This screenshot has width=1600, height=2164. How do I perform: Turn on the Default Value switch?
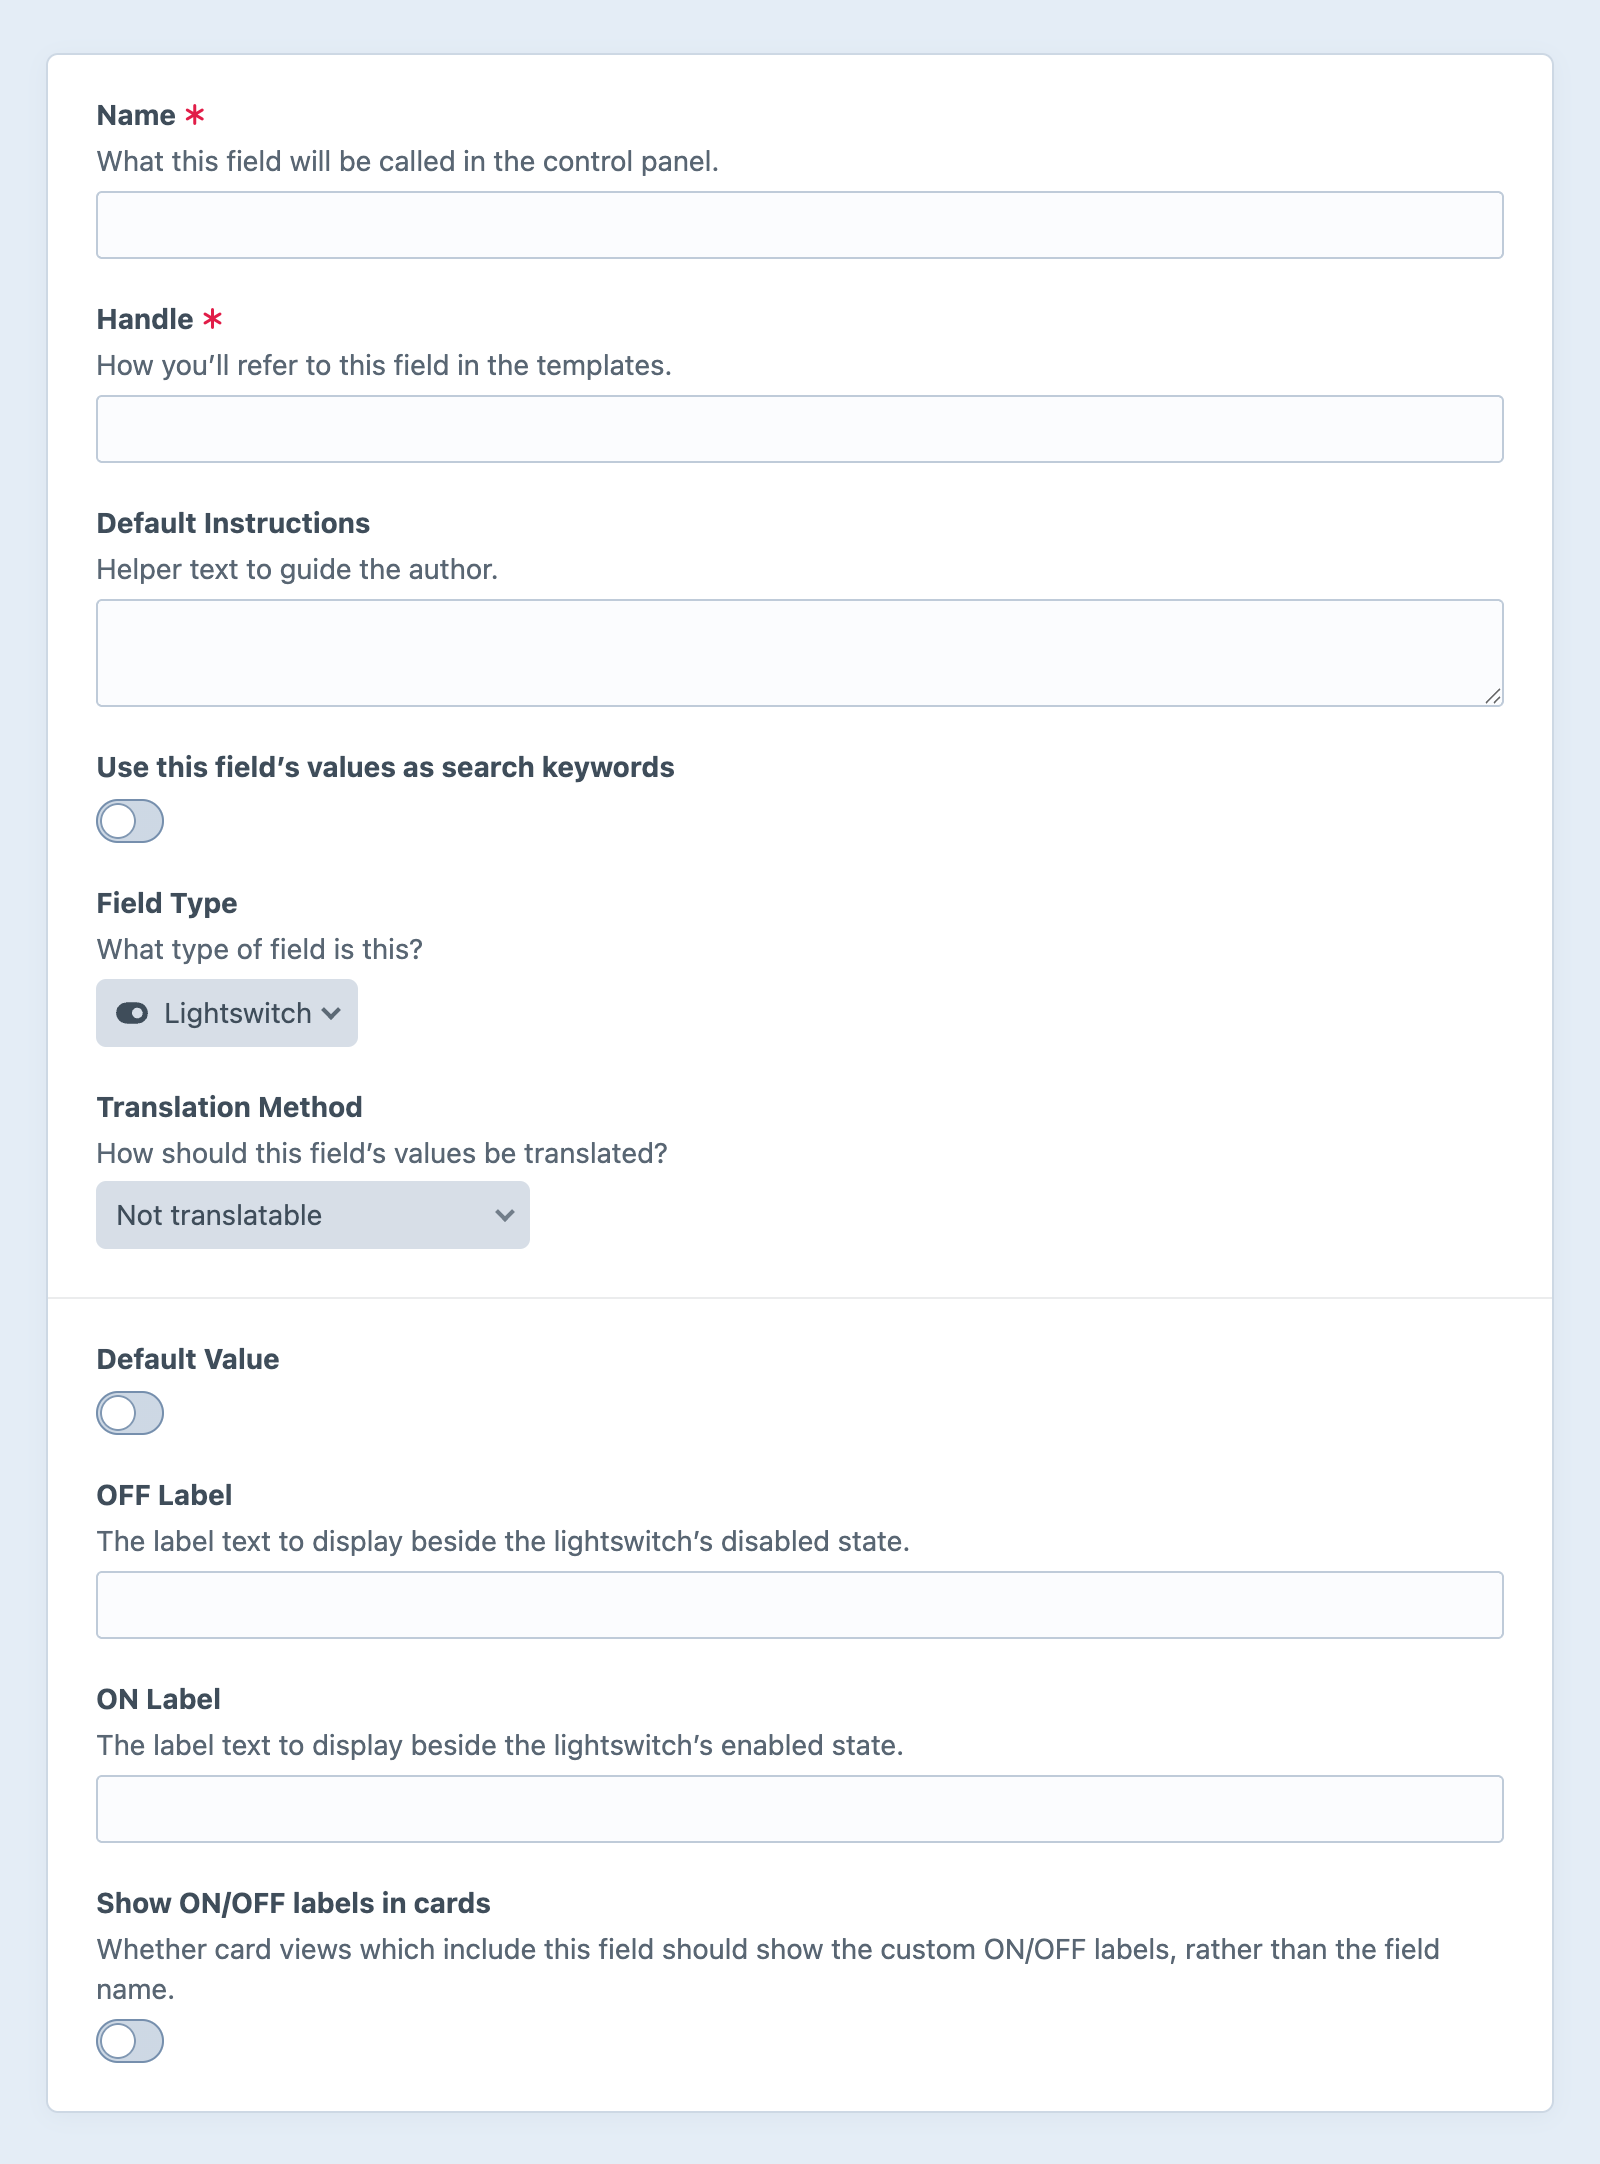click(x=129, y=1413)
